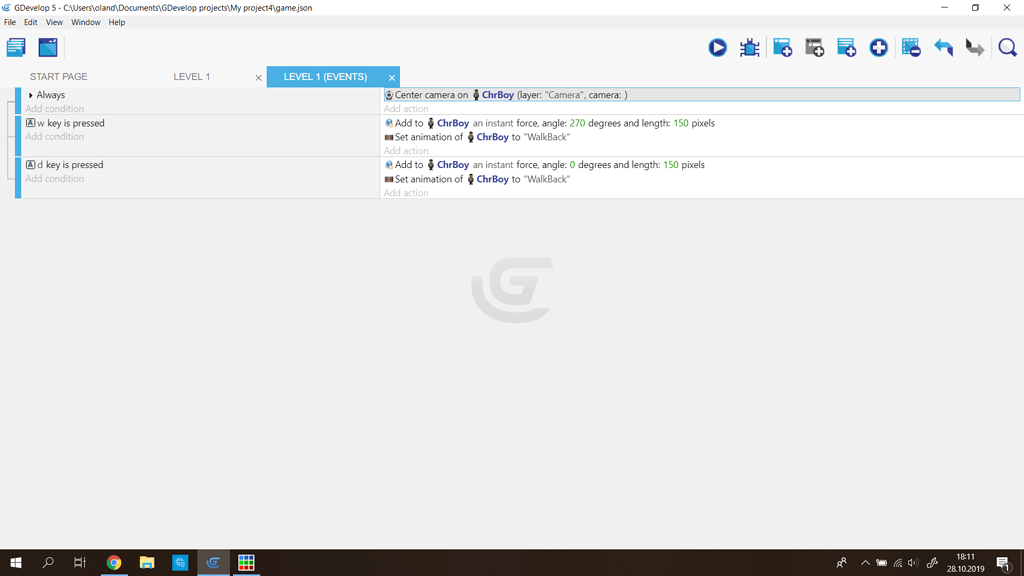
Task: Open the Edit menu
Action: tap(31, 22)
